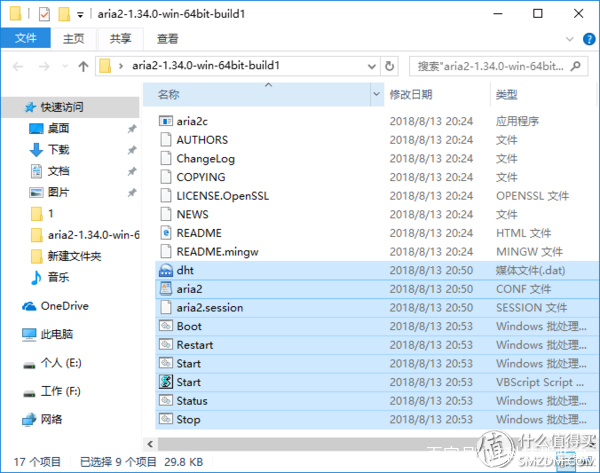This screenshot has height=473, width=600.
Task: Select LICENSE.OpenSSL file icon
Action: point(166,196)
